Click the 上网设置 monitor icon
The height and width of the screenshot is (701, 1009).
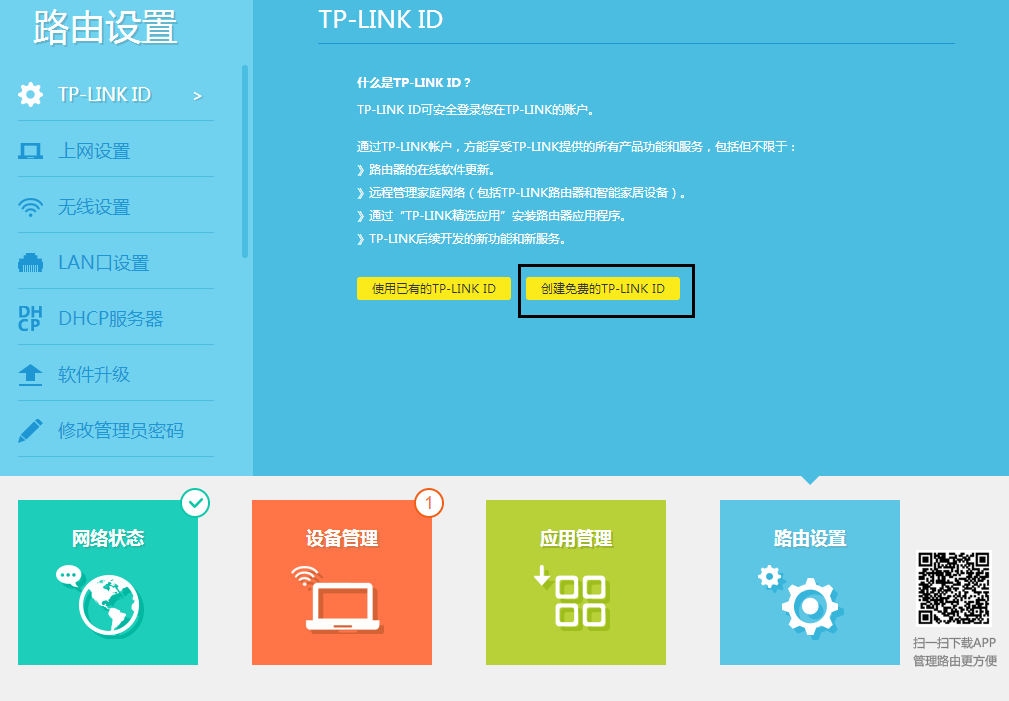pos(31,150)
